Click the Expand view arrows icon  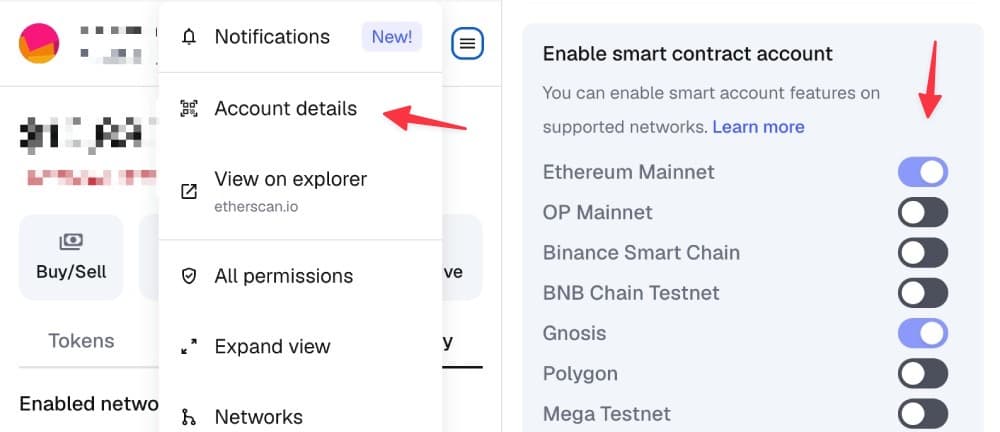pyautogui.click(x=189, y=347)
